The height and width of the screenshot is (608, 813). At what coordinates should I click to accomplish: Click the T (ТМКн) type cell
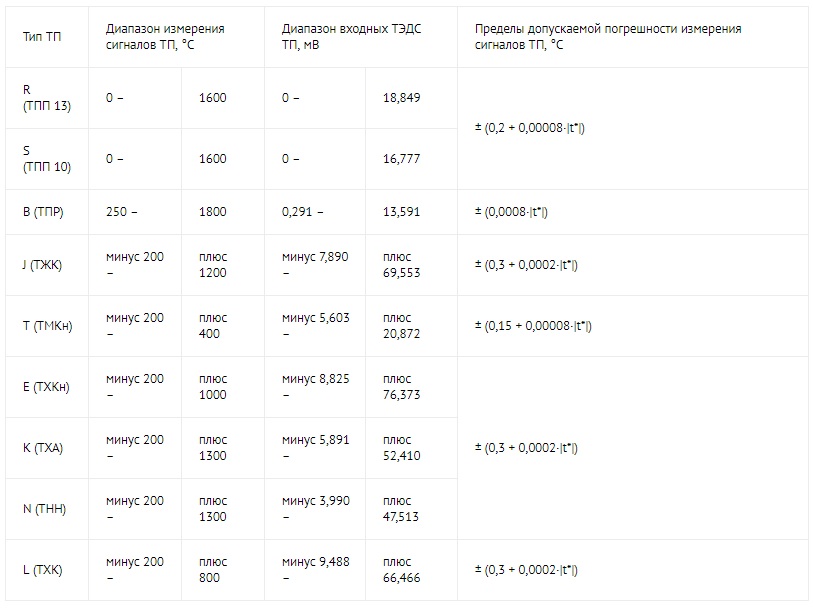coord(47,326)
